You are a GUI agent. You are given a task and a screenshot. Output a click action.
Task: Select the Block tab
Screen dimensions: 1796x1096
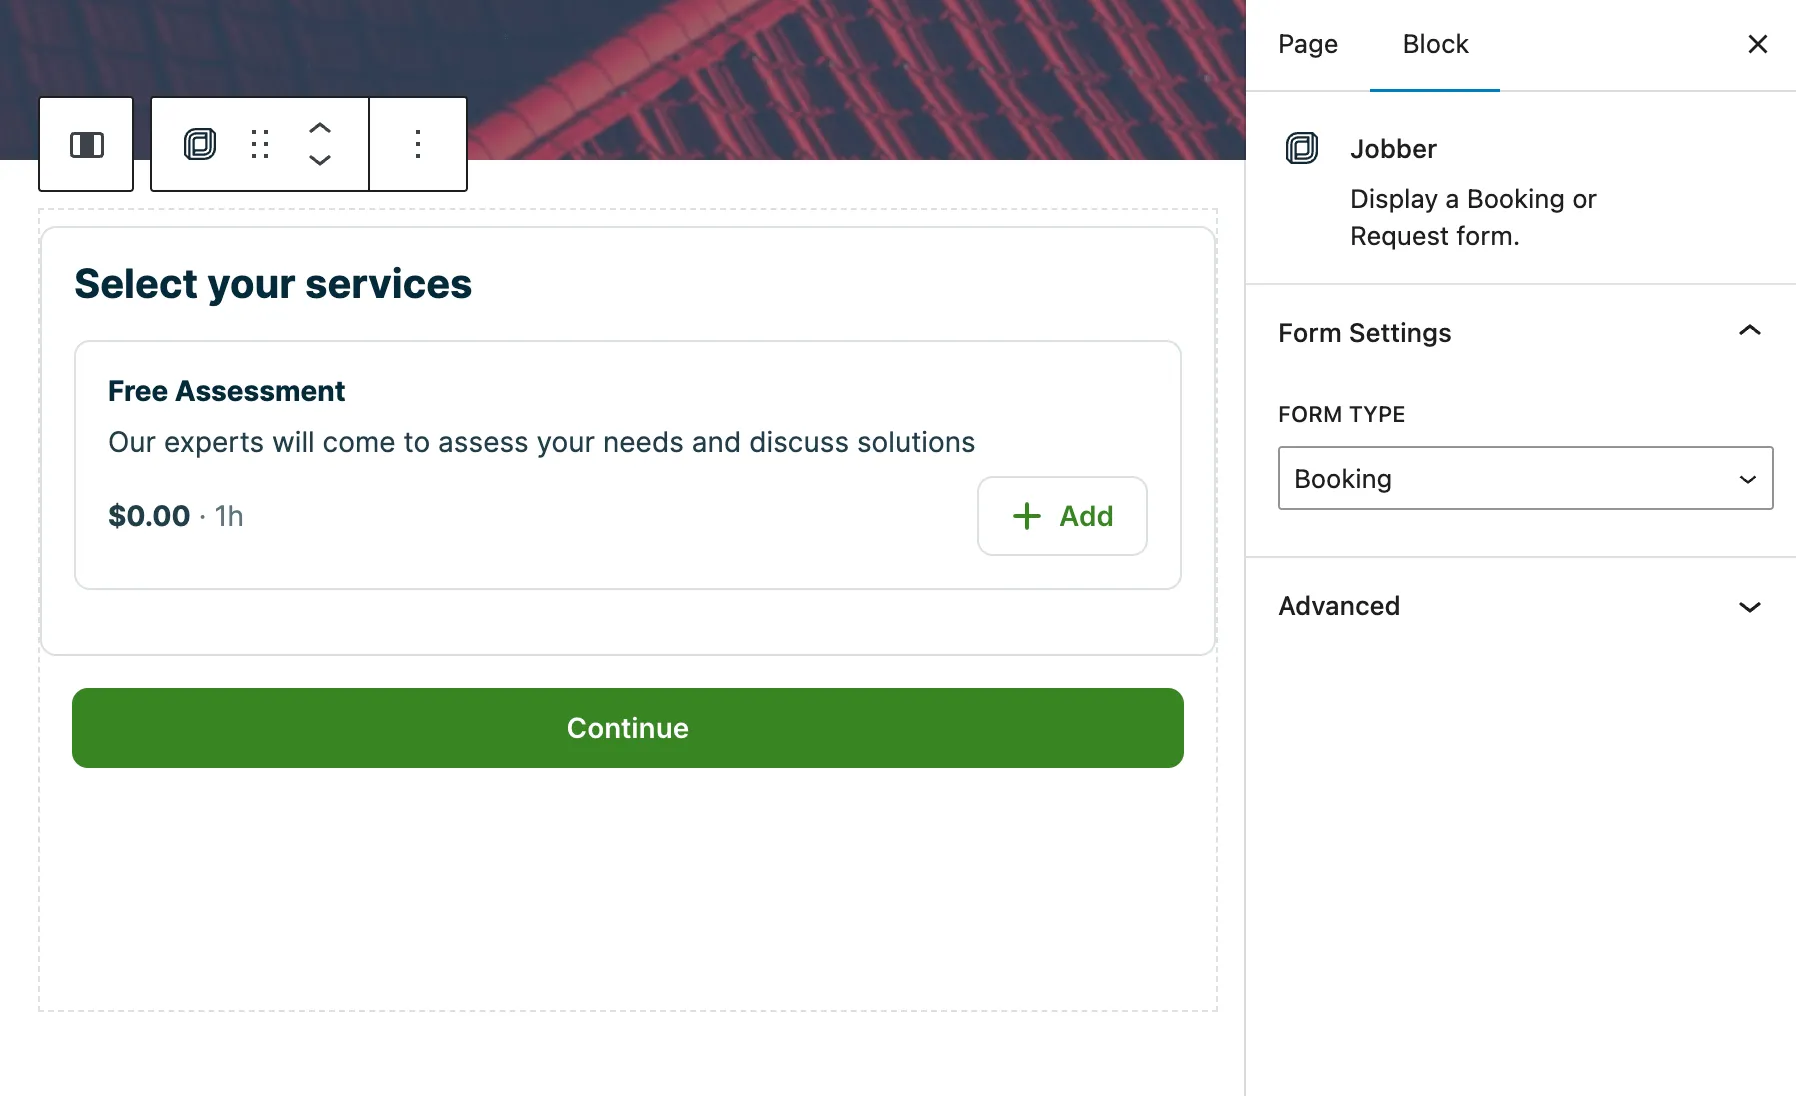point(1435,44)
